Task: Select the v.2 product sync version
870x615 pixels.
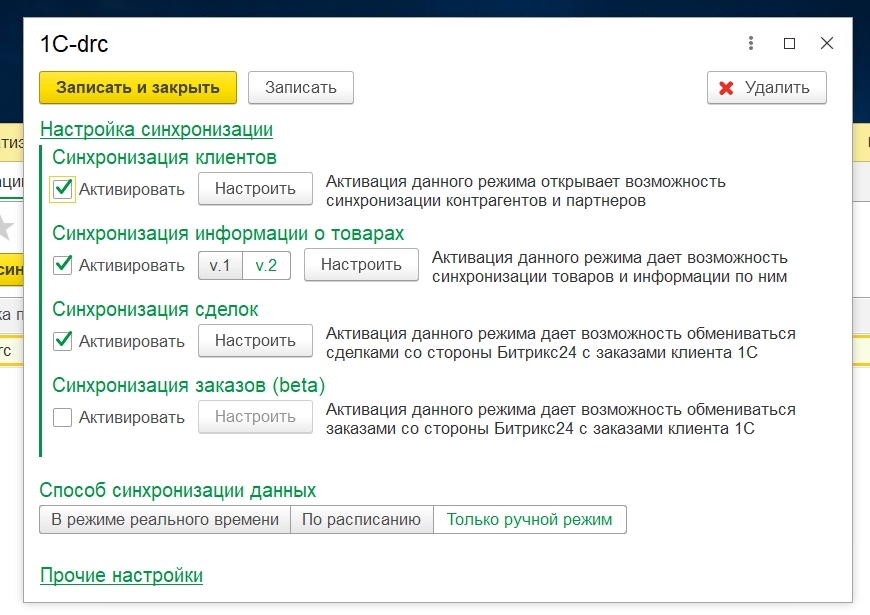Action: pyautogui.click(x=266, y=265)
